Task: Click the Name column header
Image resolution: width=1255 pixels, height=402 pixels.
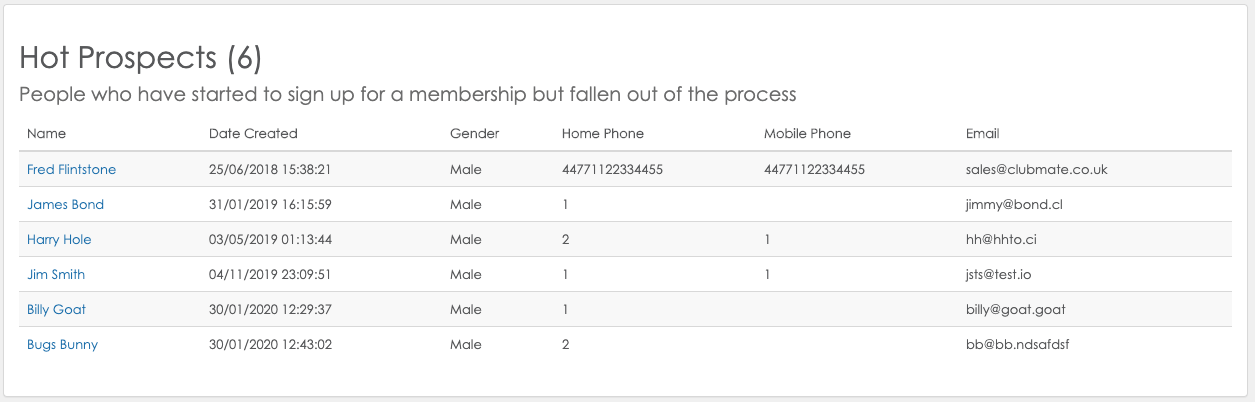Action: pos(46,134)
